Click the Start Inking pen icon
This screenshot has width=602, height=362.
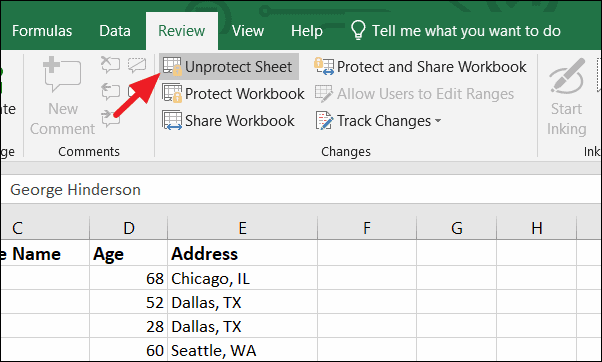pos(567,76)
